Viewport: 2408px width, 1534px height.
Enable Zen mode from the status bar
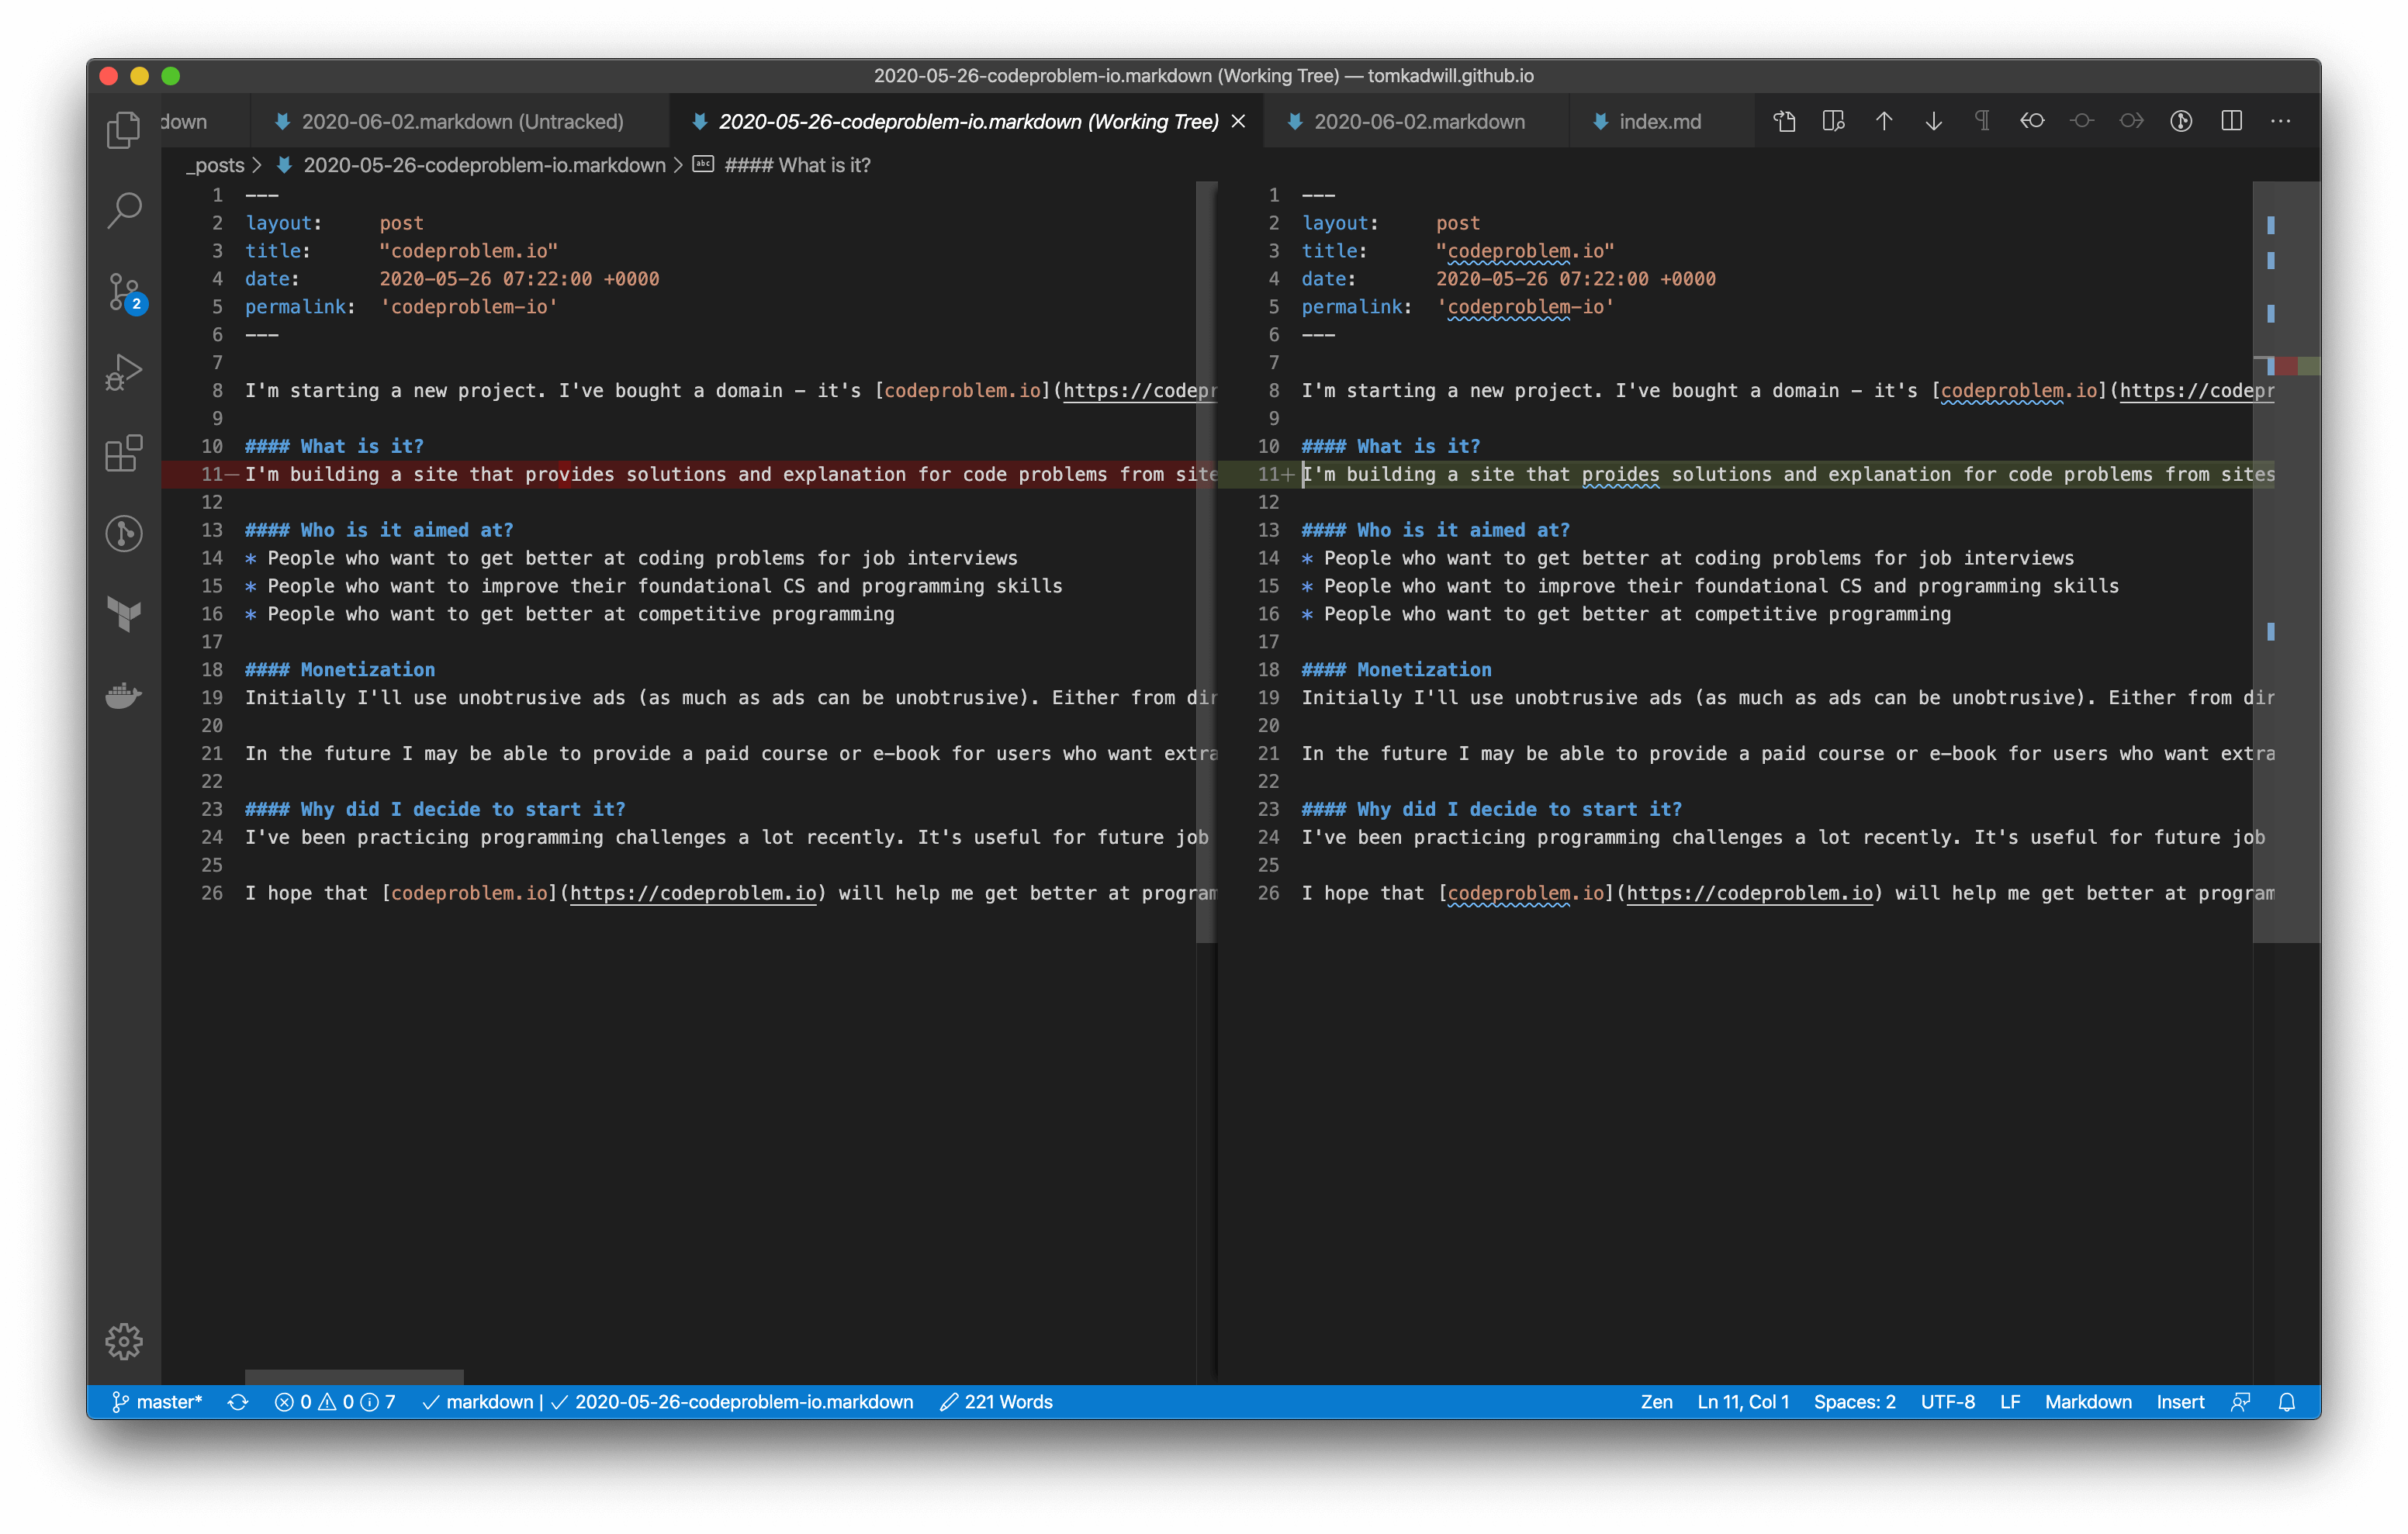pyautogui.click(x=1656, y=1402)
